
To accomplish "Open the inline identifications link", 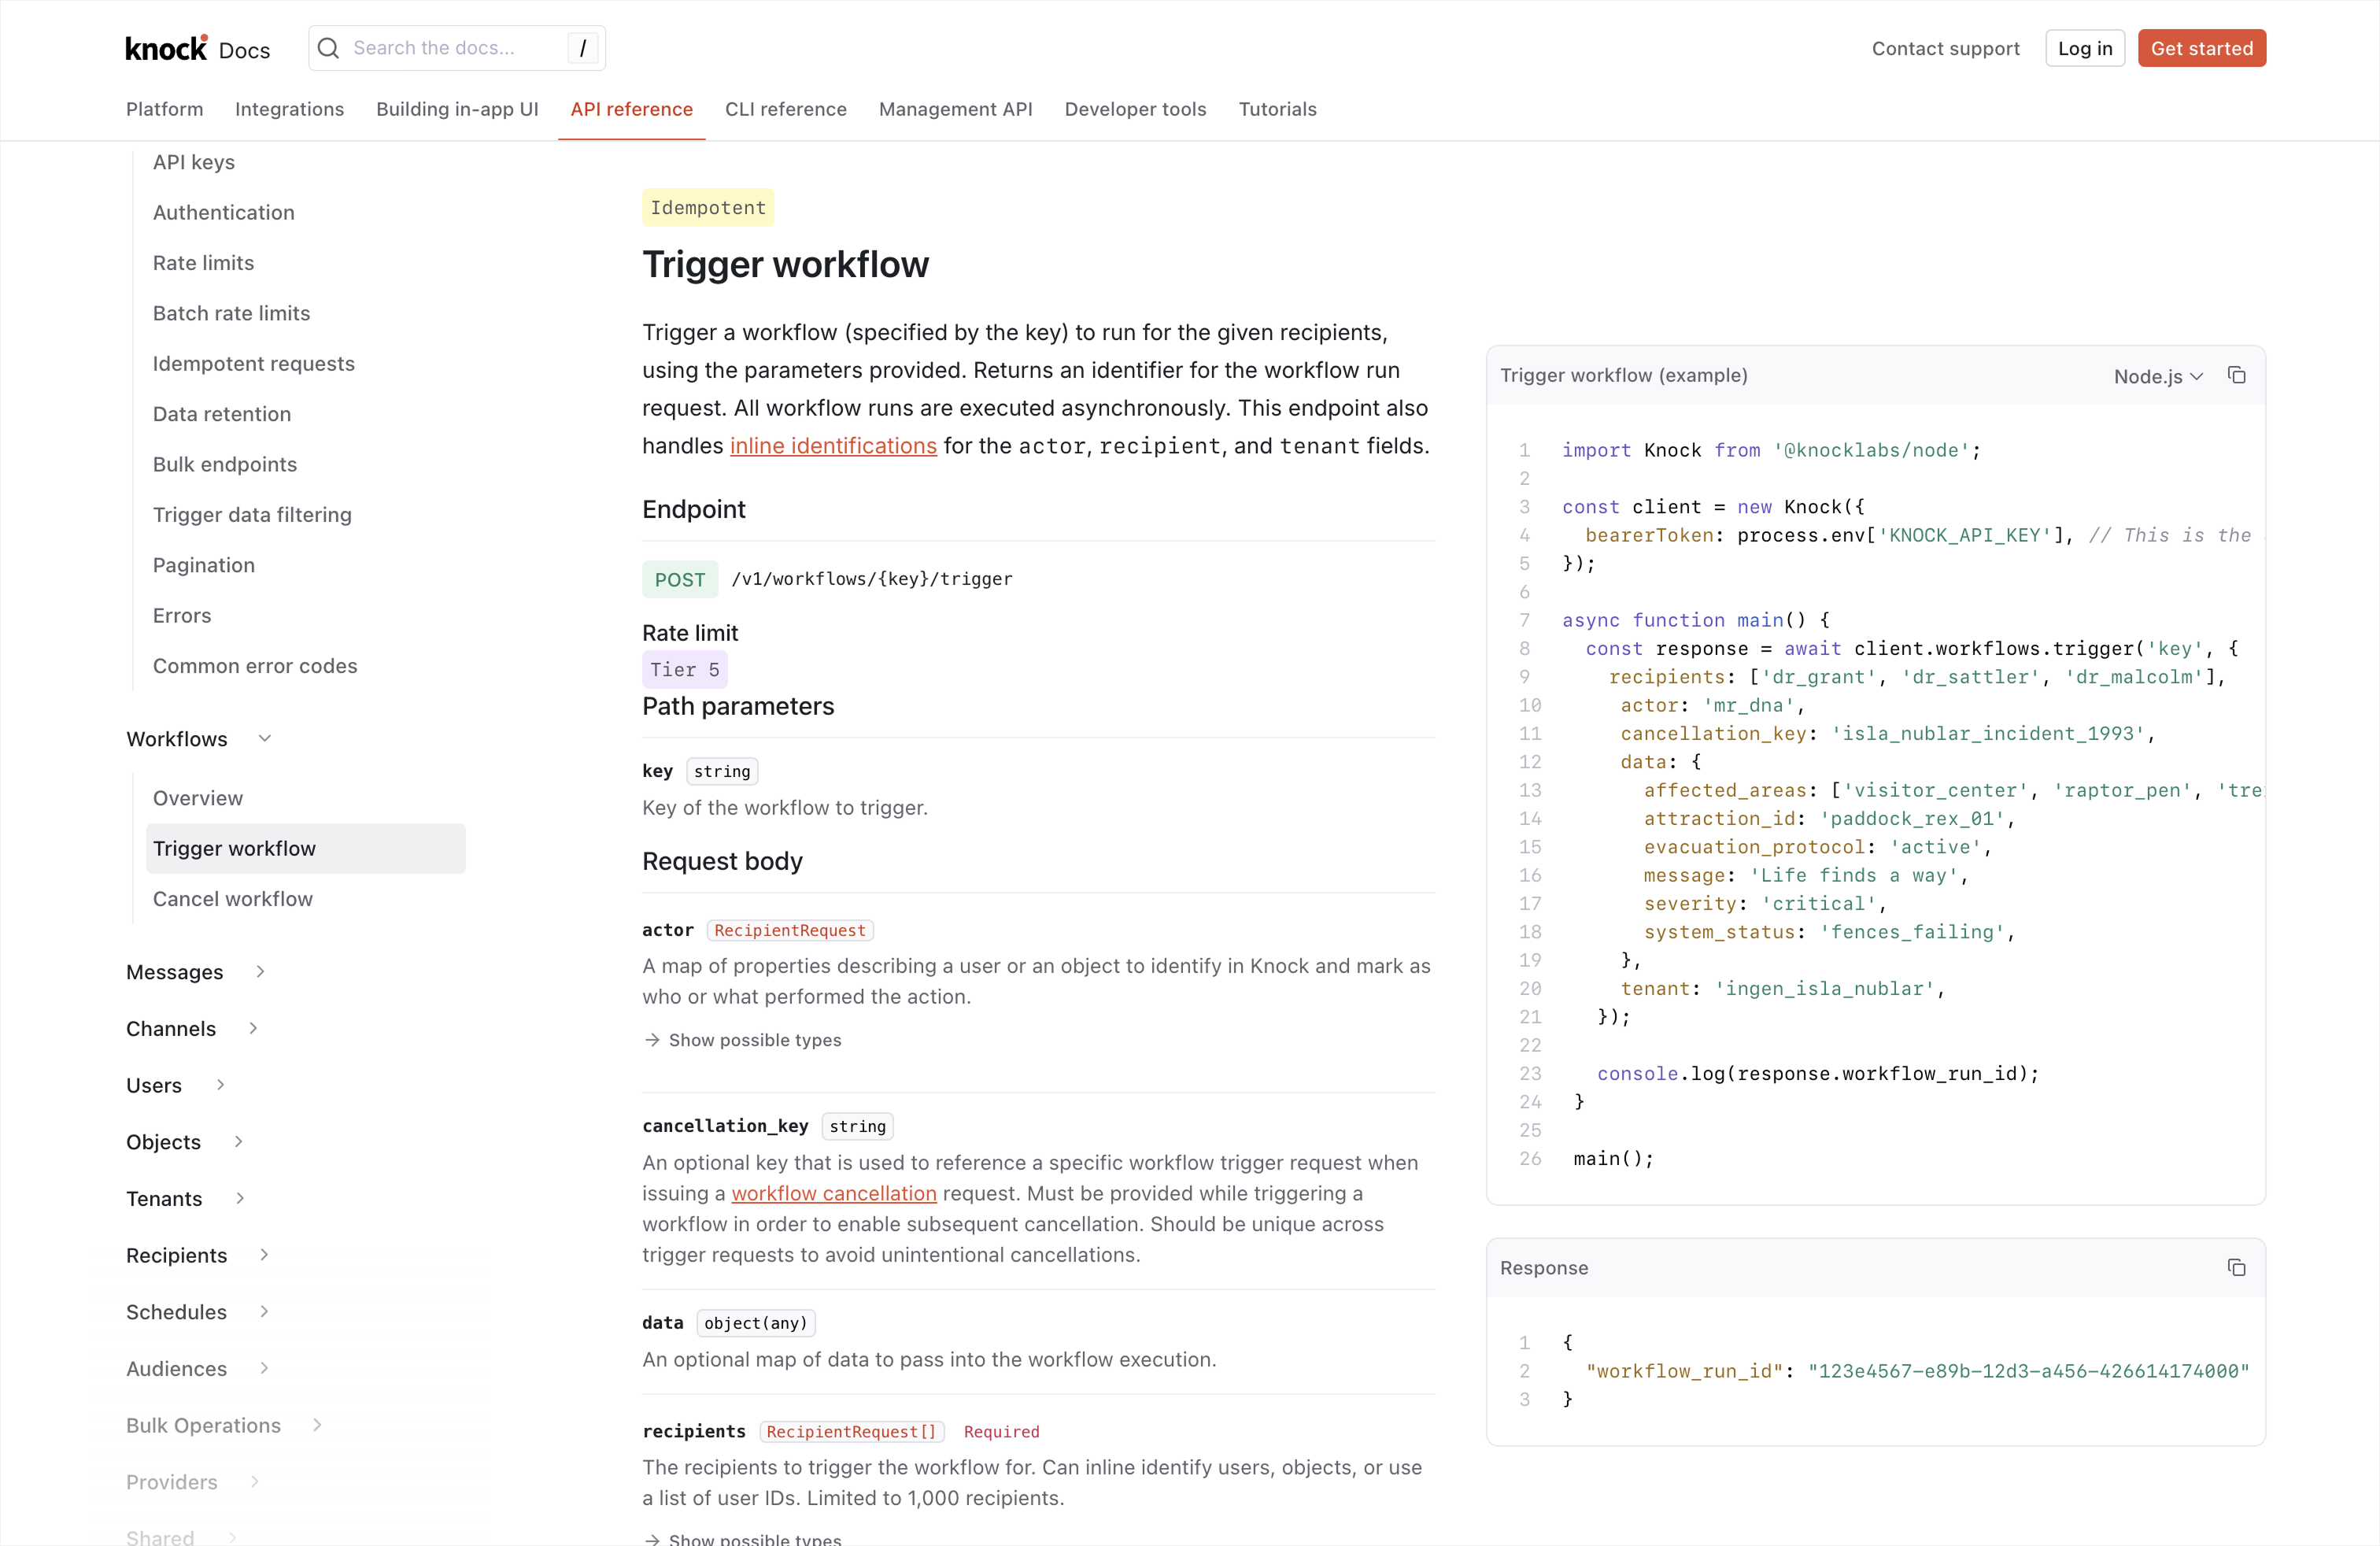I will (833, 446).
